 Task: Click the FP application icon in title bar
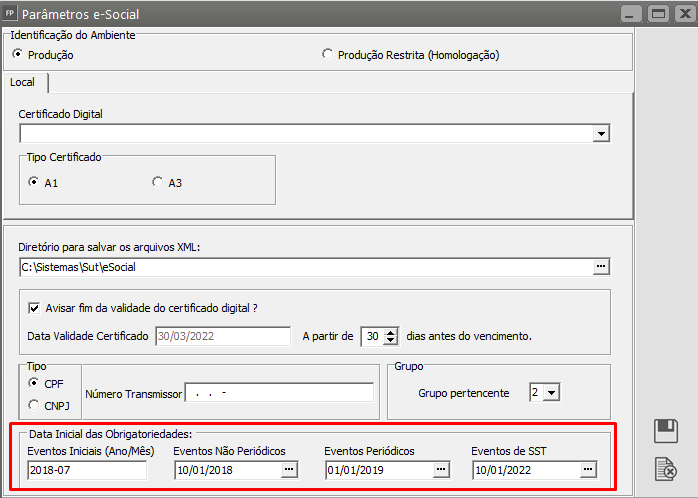coord(11,14)
